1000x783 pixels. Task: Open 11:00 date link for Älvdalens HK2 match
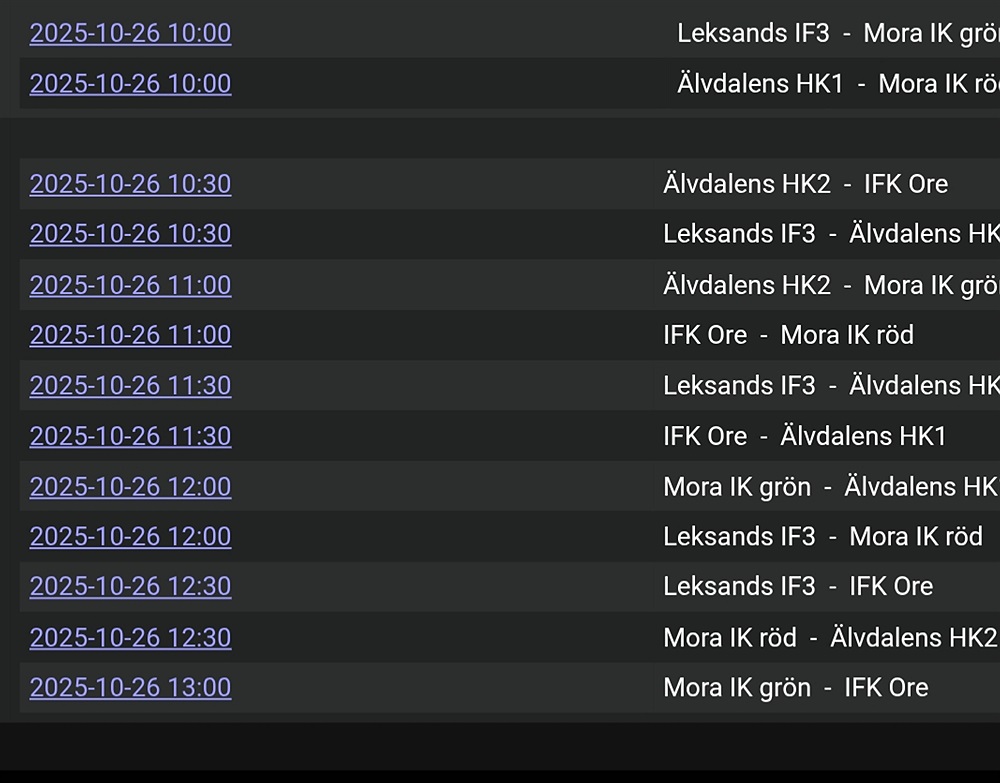pyautogui.click(x=130, y=285)
